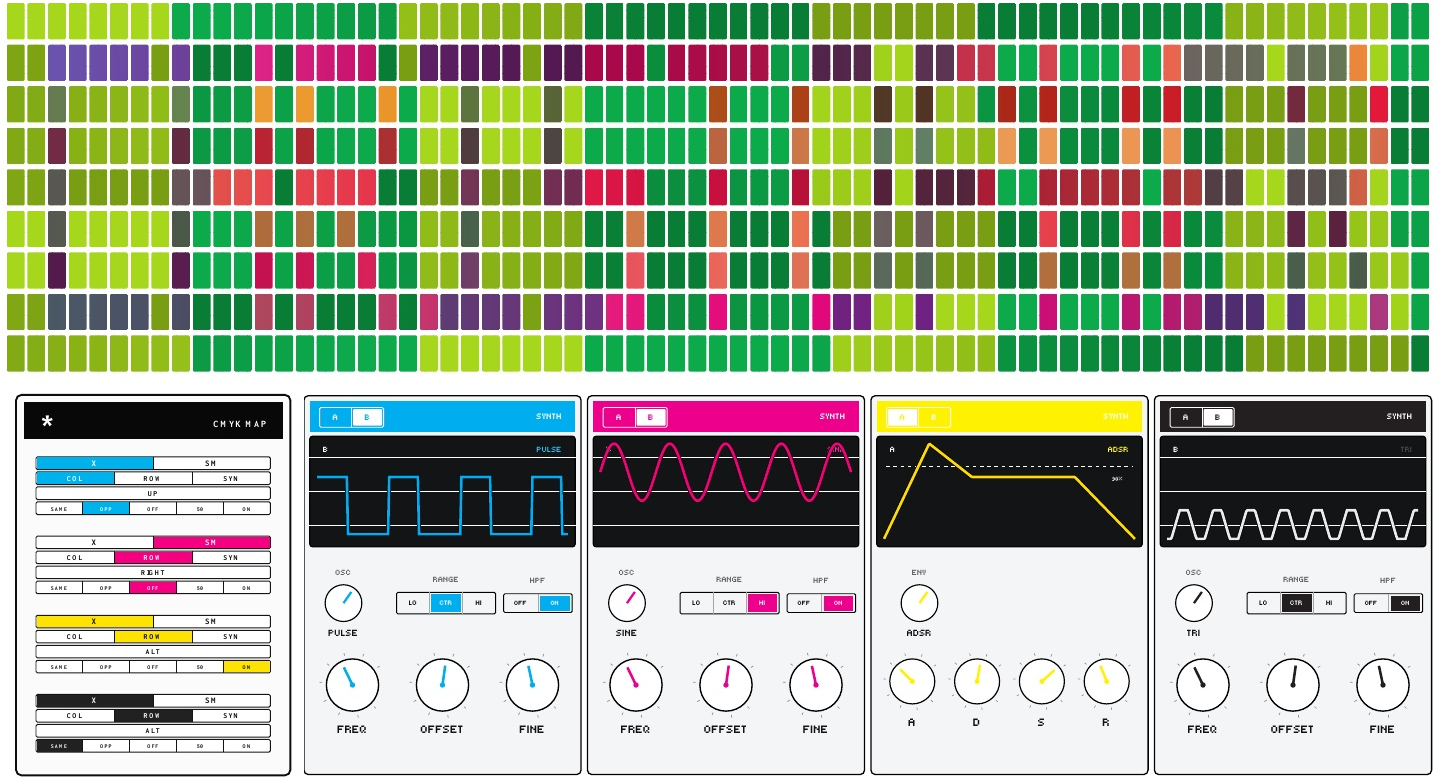Turn cyan synth HPF ON
The height and width of the screenshot is (778, 1442).
tap(555, 603)
